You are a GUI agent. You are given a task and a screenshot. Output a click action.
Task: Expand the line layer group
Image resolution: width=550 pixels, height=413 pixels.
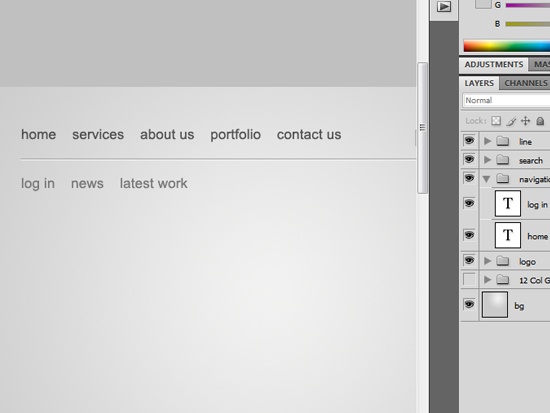487,141
